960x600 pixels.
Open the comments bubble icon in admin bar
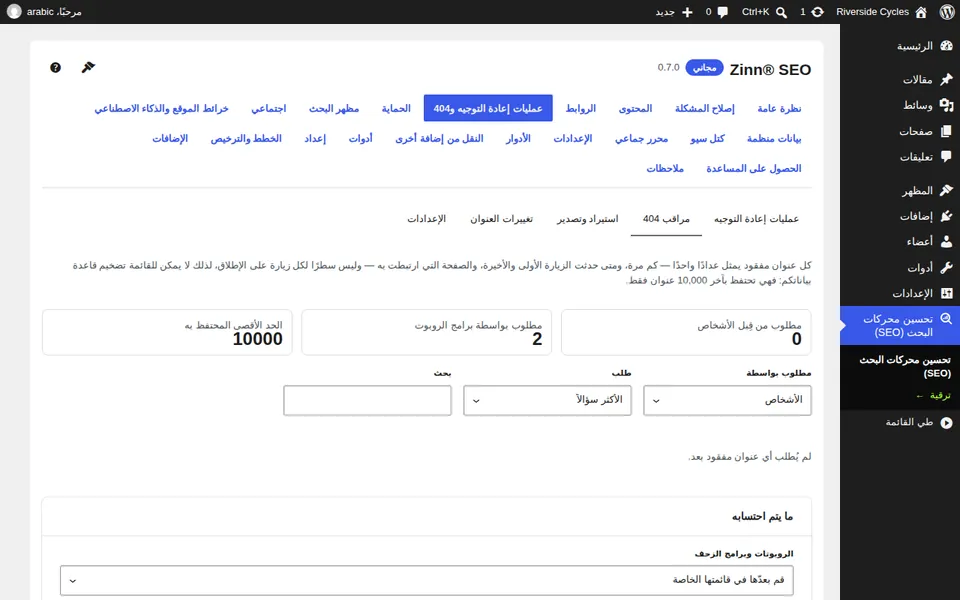click(722, 12)
